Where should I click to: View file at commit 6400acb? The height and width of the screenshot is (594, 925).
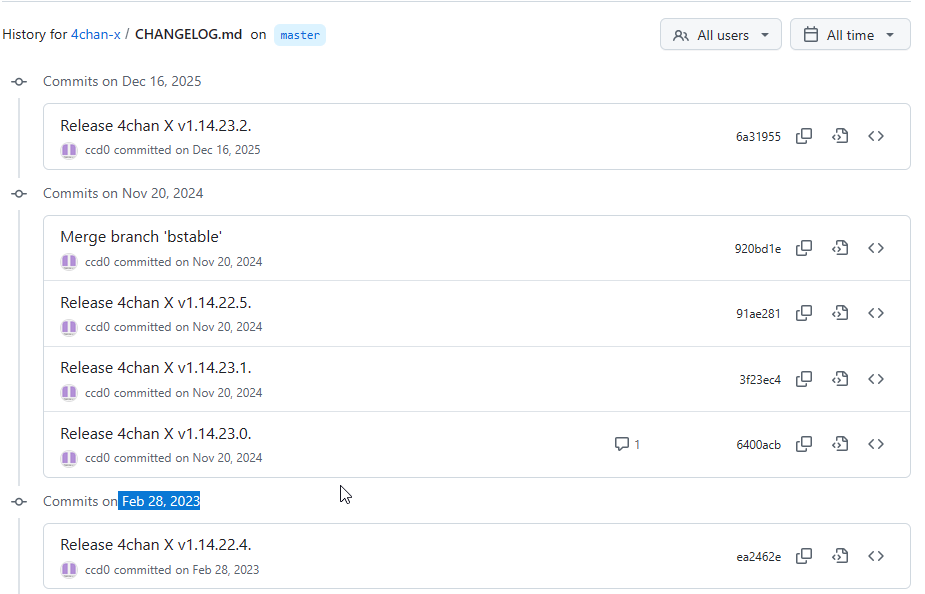(840, 444)
